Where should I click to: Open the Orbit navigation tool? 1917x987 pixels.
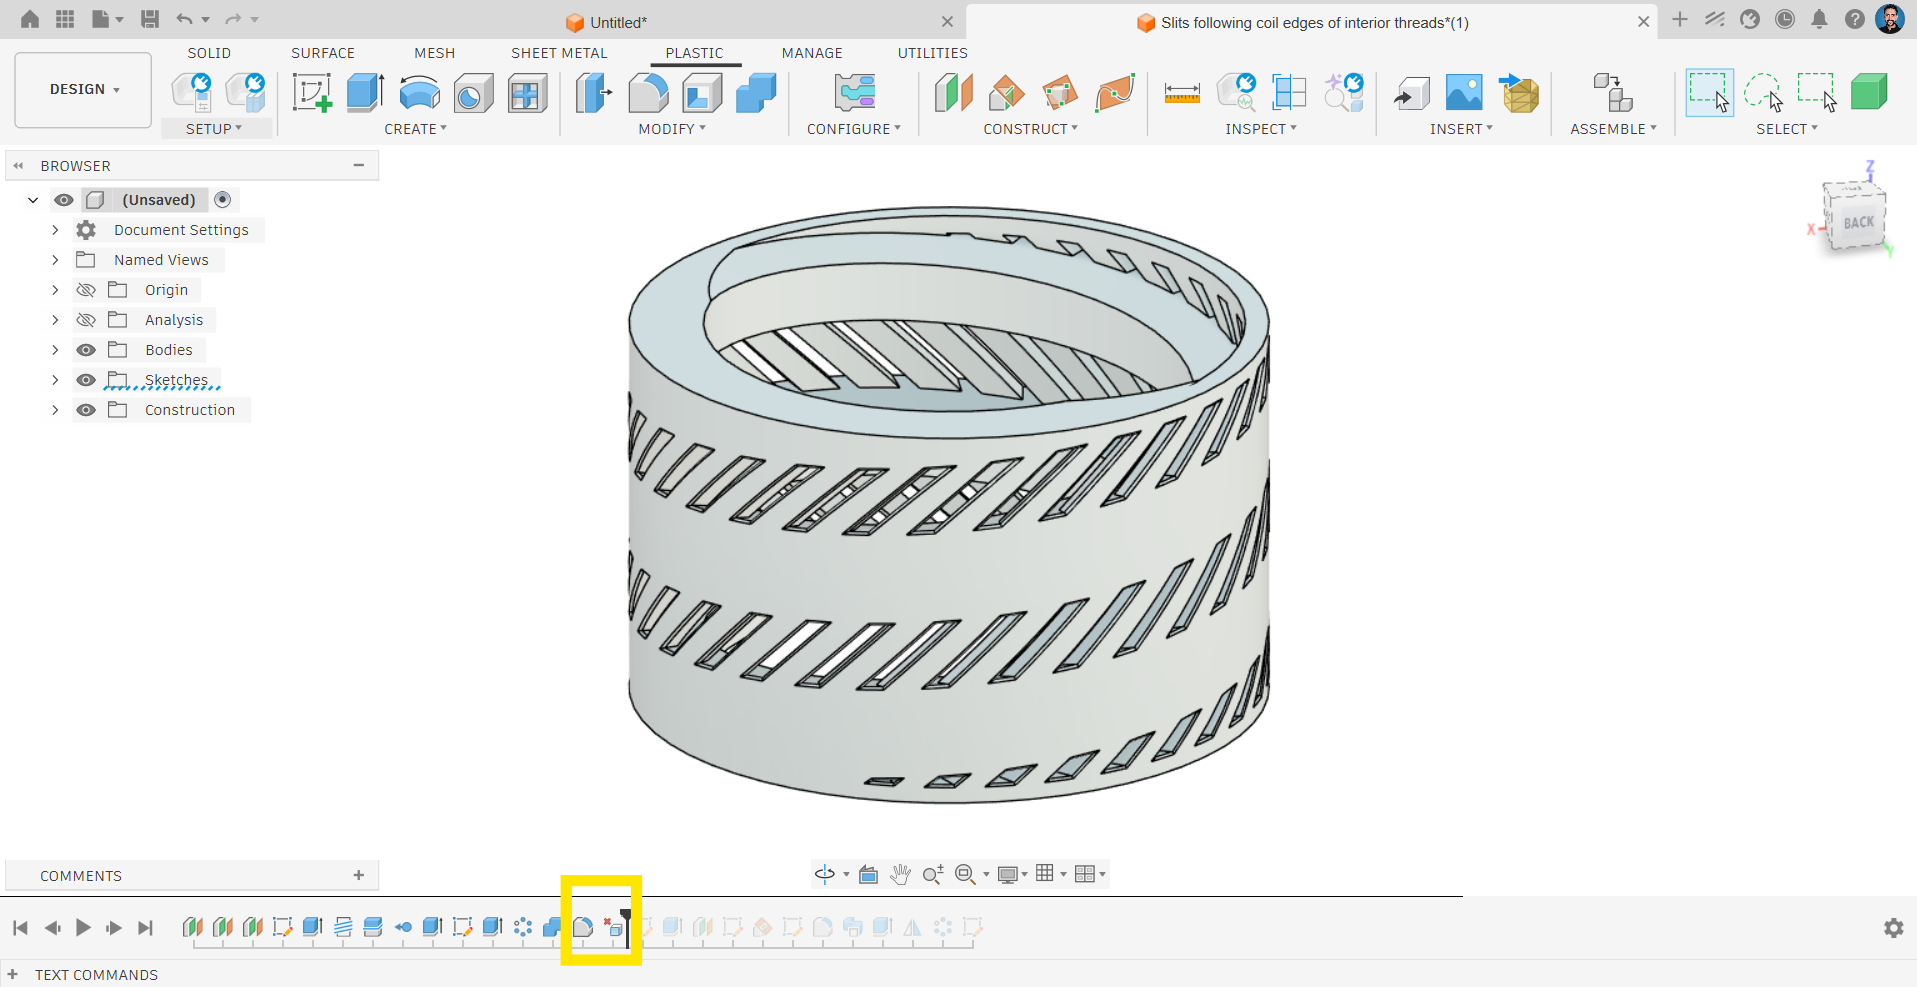825,874
